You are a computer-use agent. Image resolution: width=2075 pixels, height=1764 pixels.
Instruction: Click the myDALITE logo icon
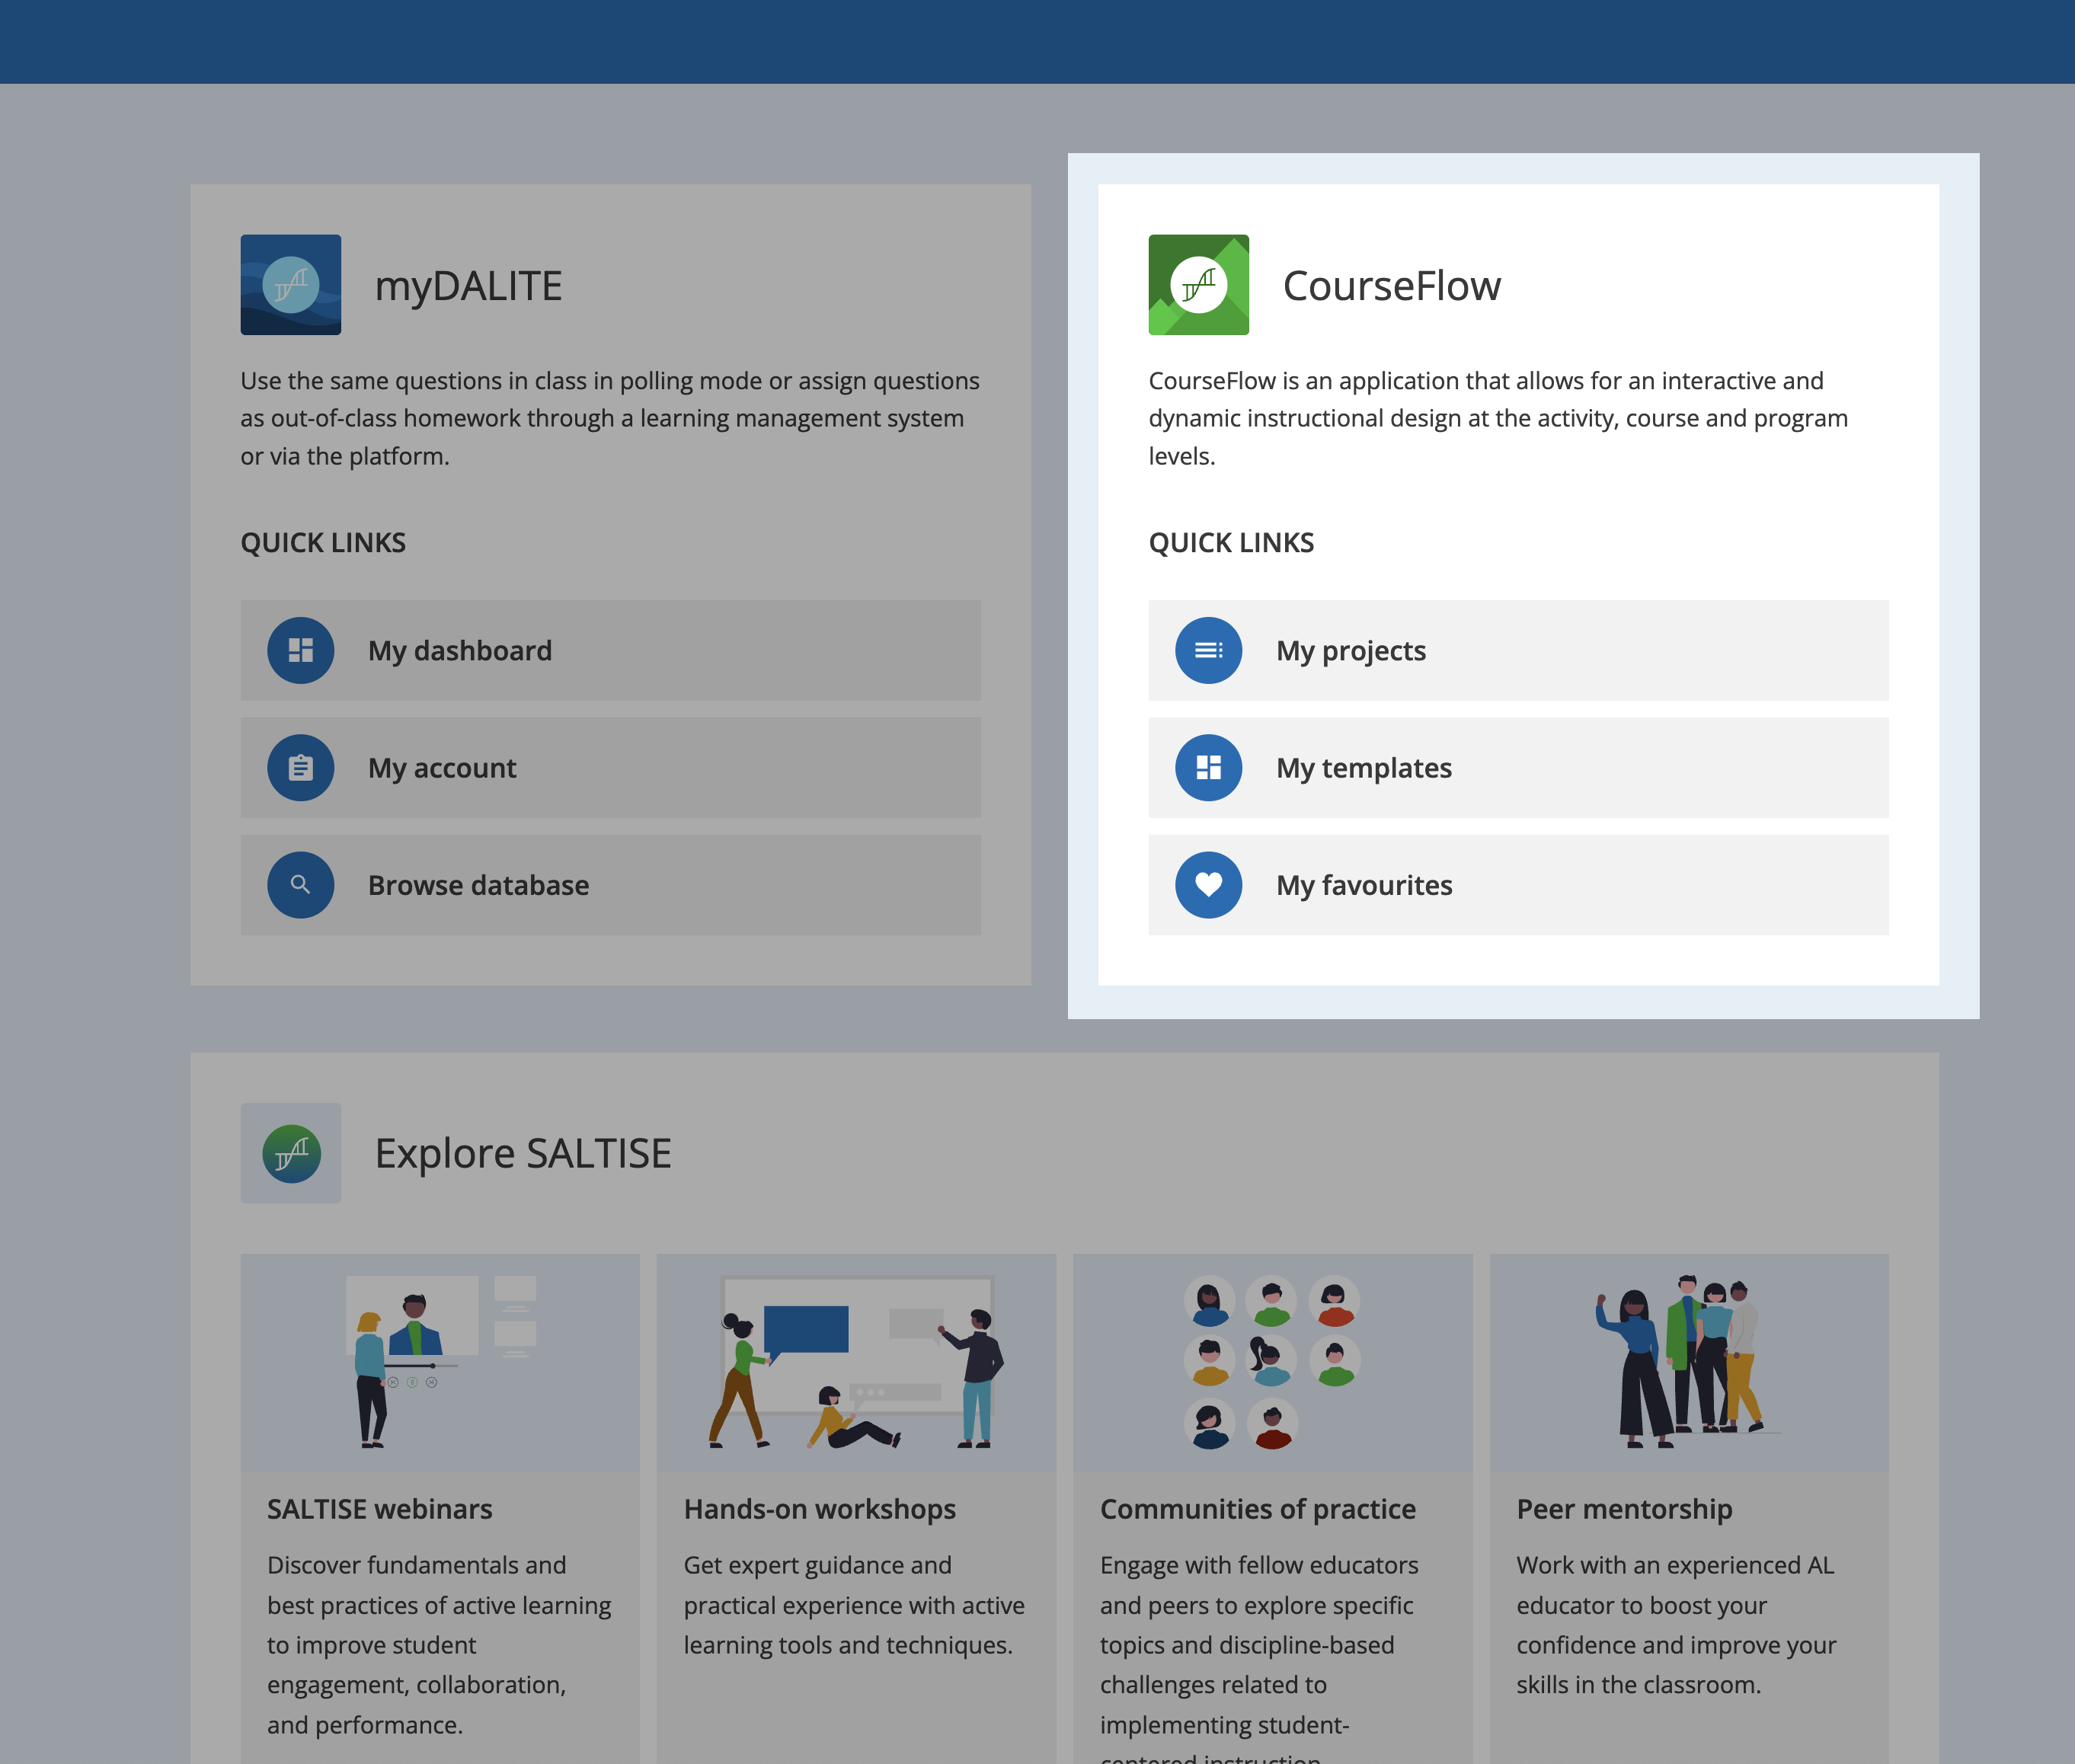coord(290,285)
